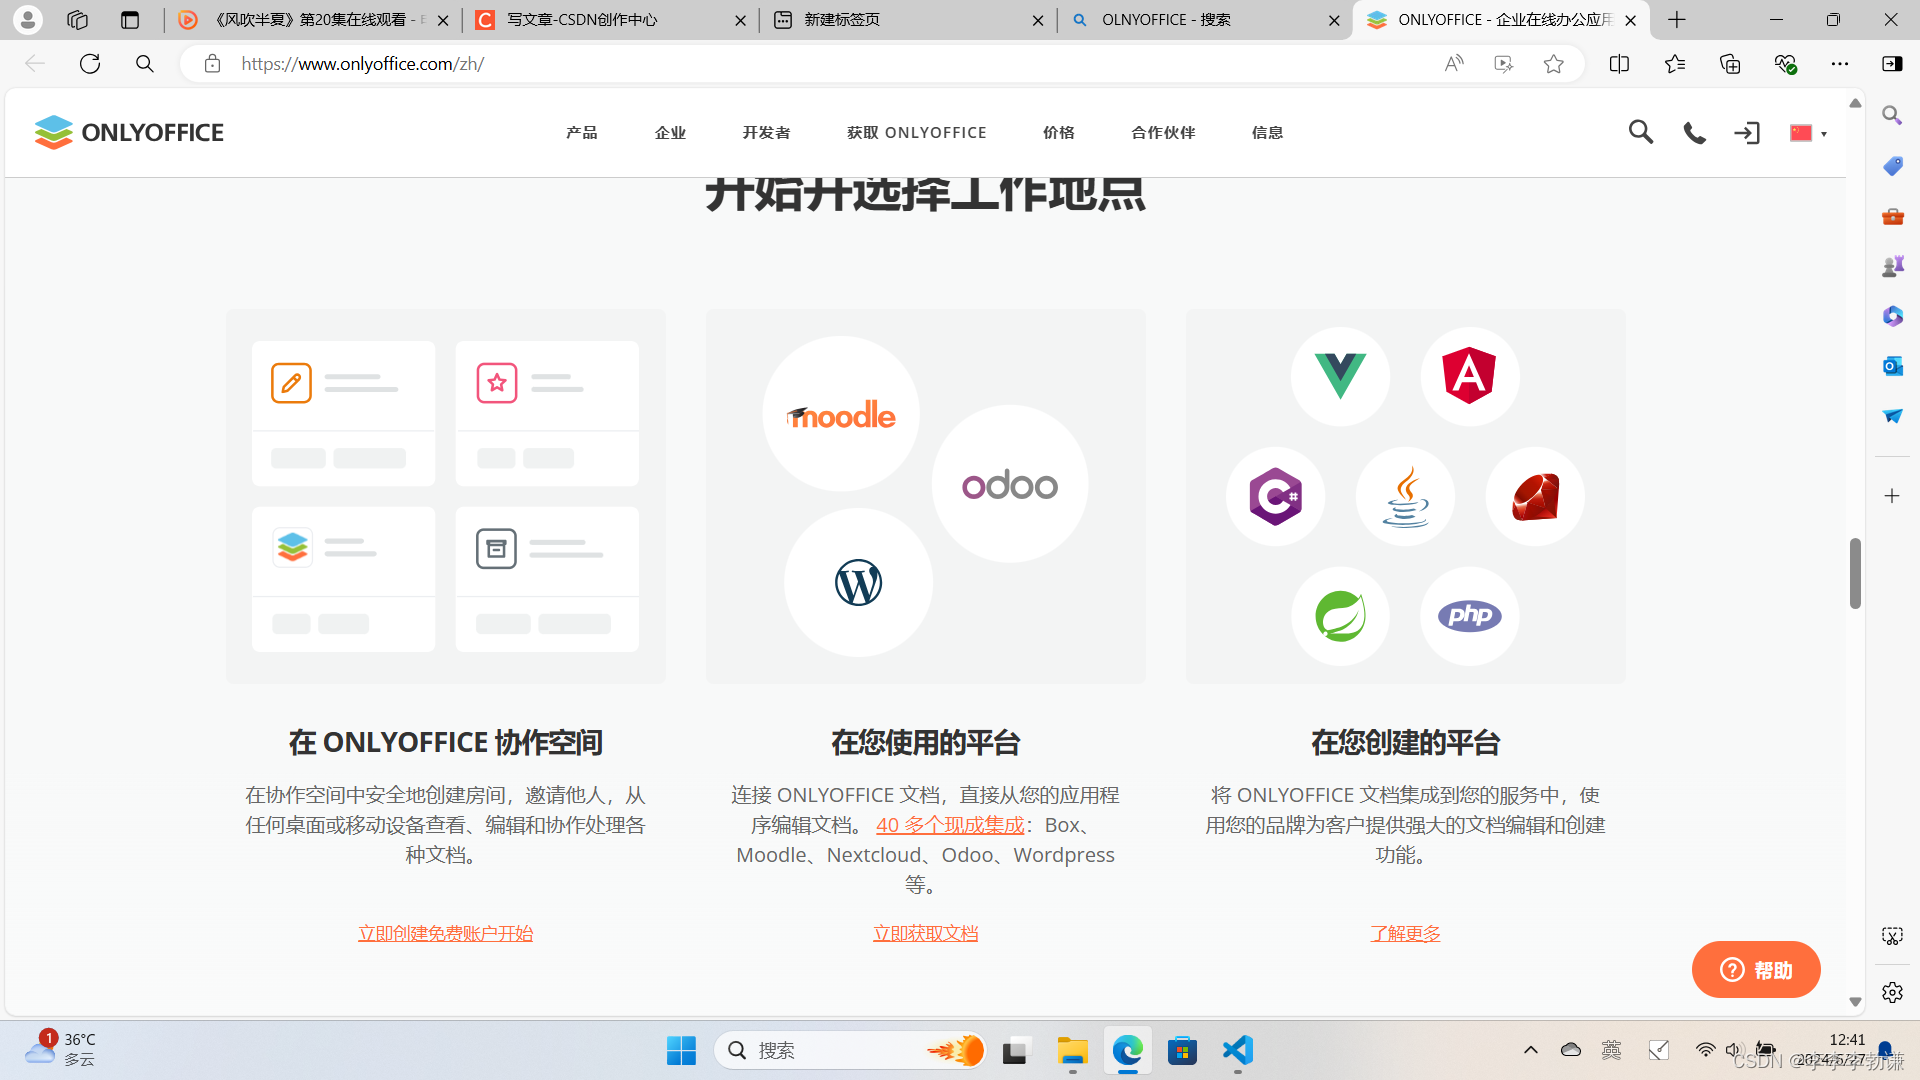Click the Odoo logo circle
The image size is (1920, 1080).
1010,484
